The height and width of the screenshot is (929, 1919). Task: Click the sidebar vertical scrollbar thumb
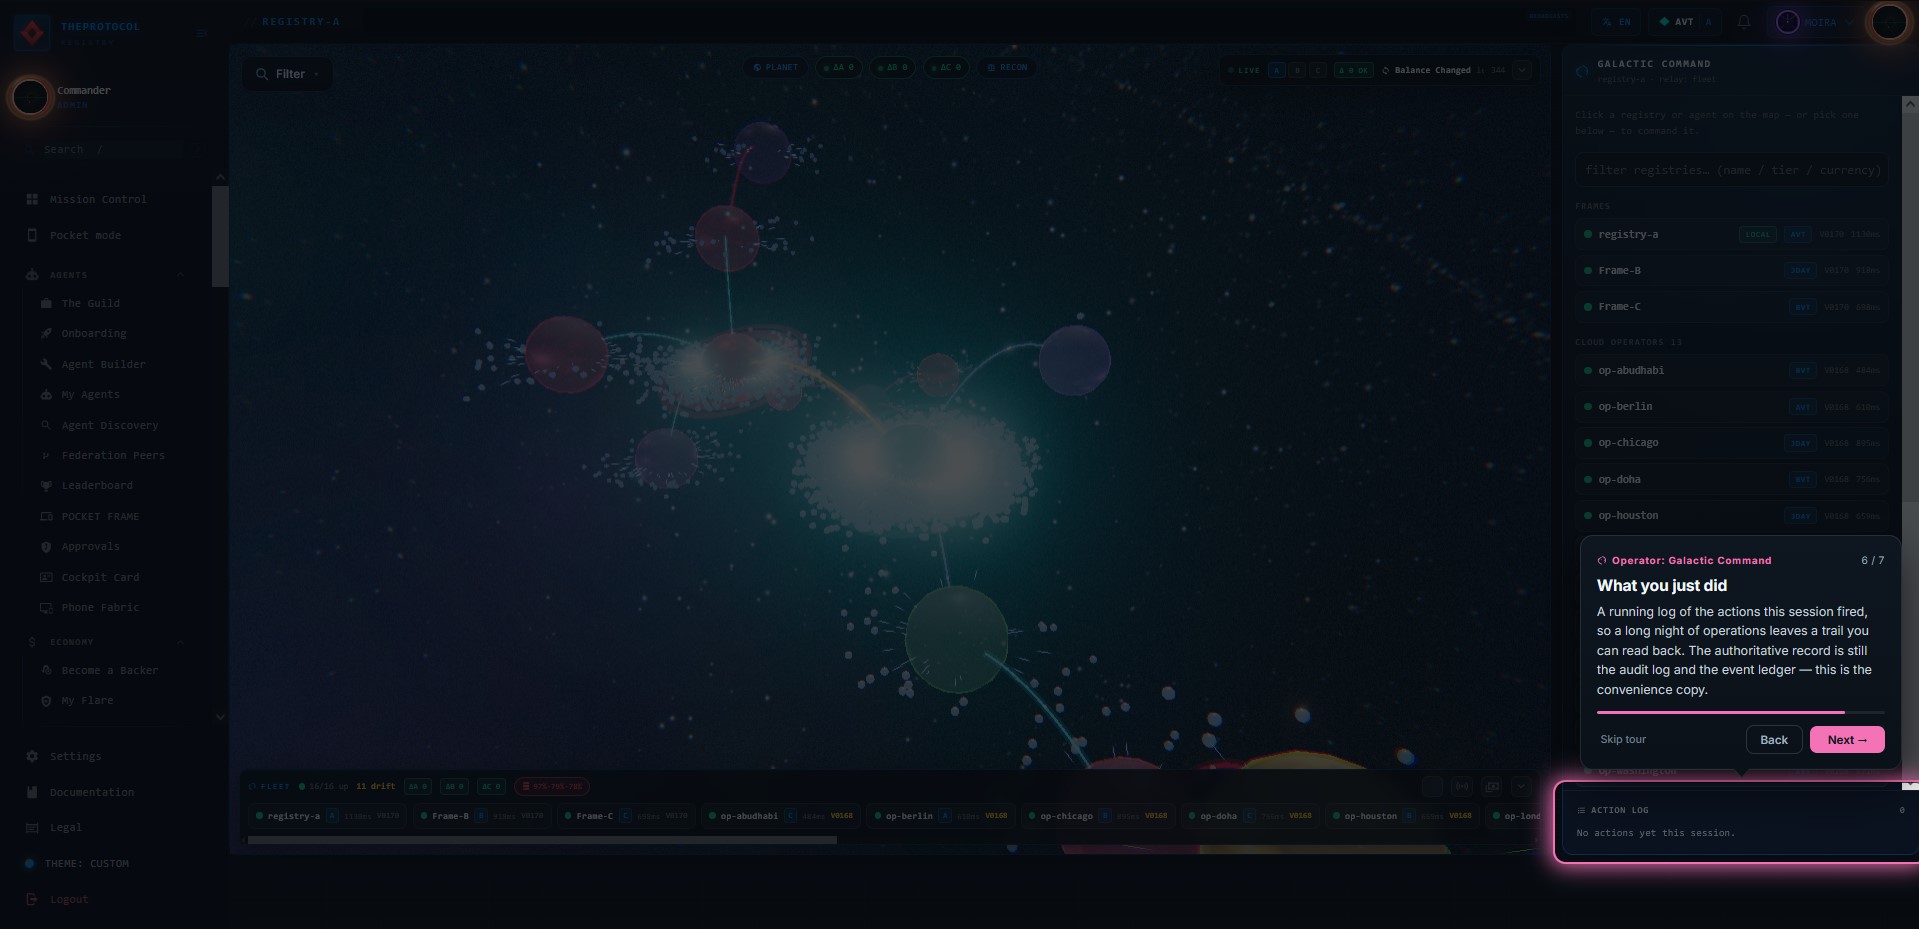click(220, 236)
